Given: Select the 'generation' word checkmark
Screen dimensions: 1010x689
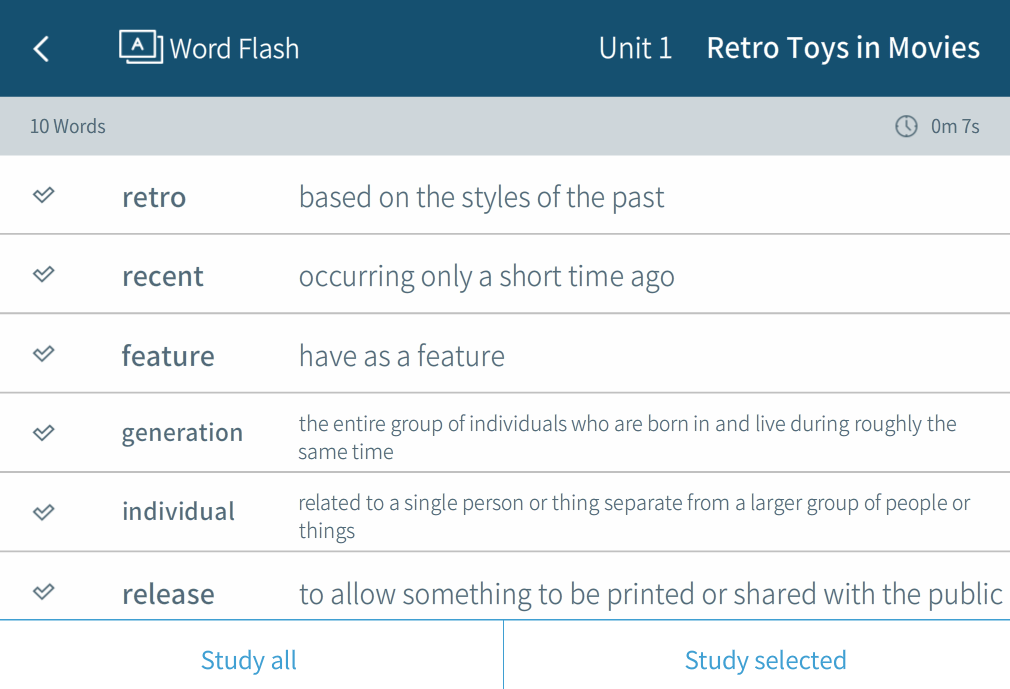Looking at the screenshot, I should [x=44, y=433].
